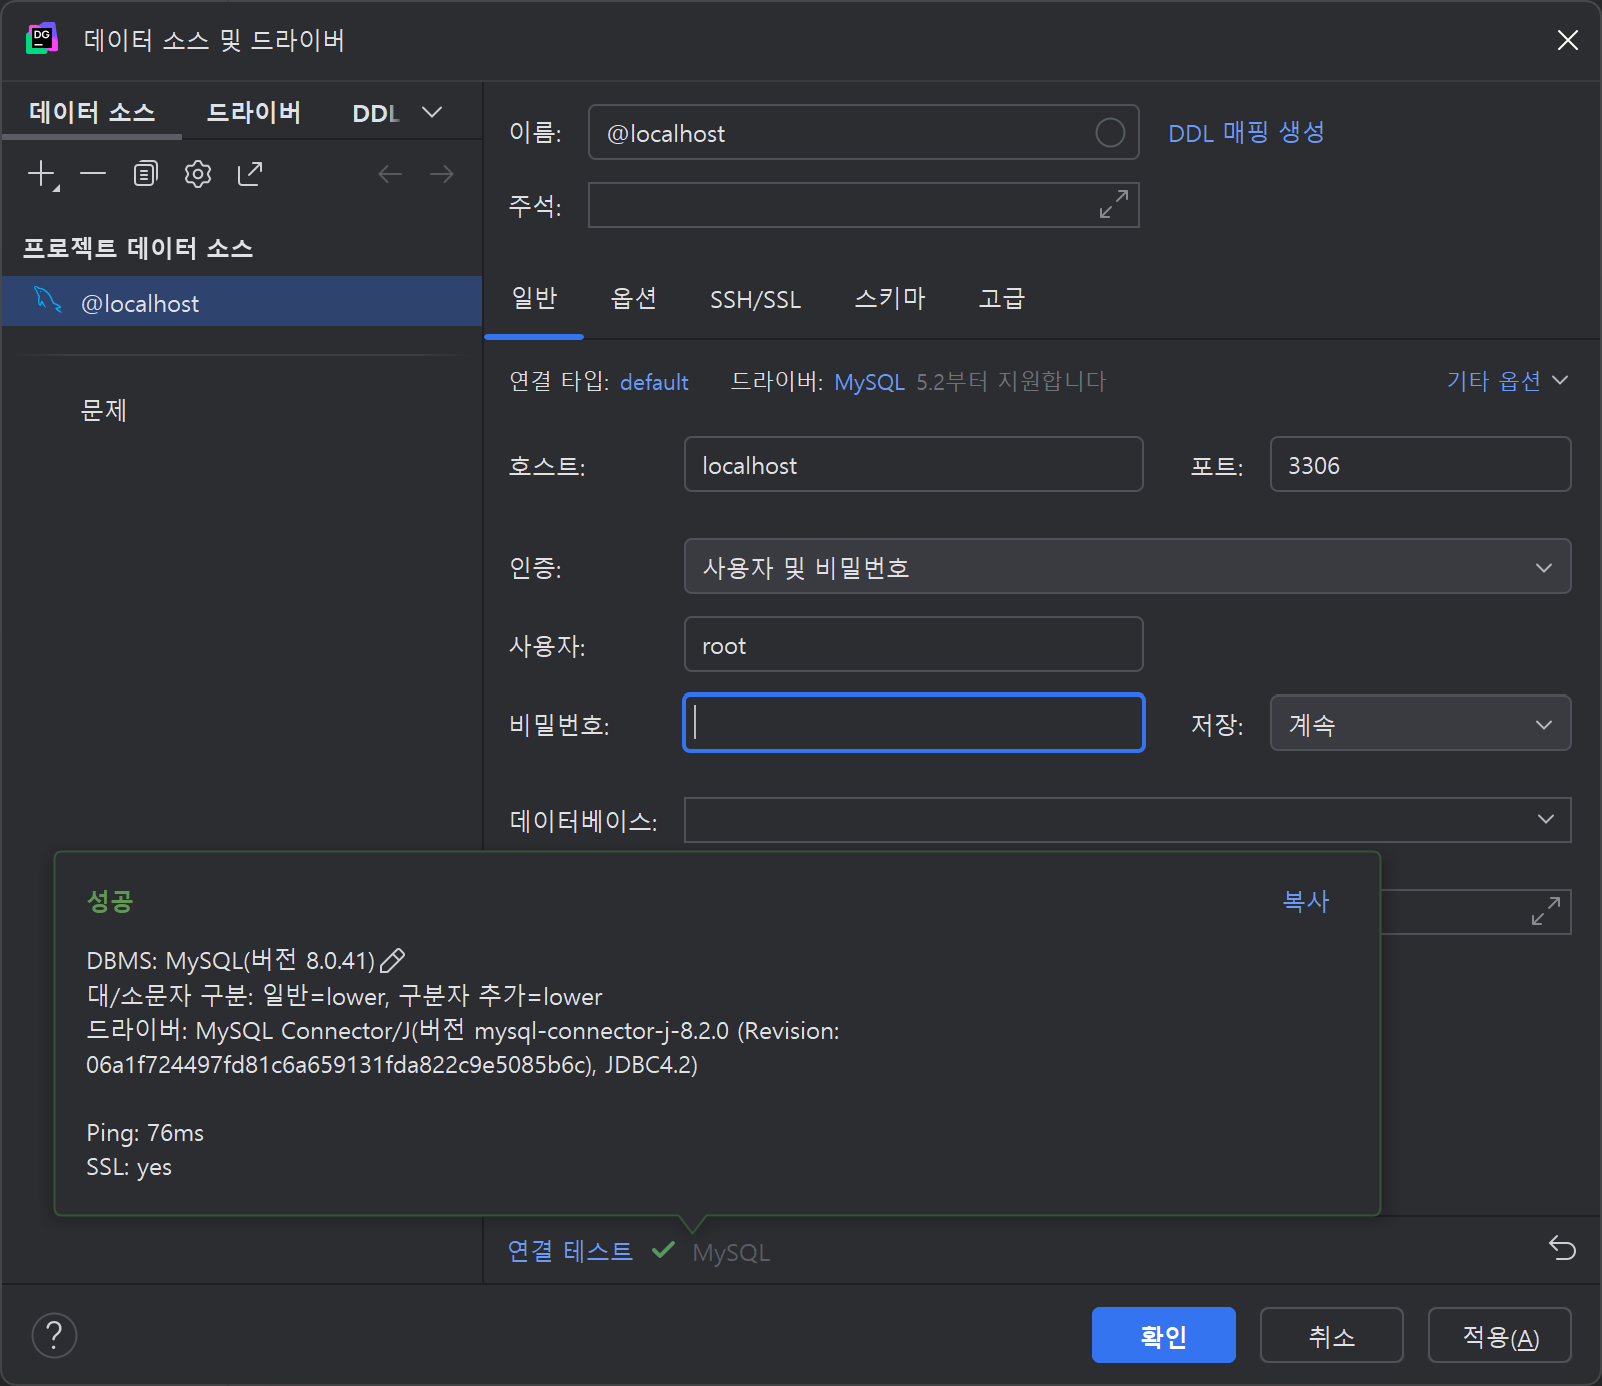This screenshot has width=1602, height=1386.
Task: Click the green checkmark next to test connection
Action: (x=663, y=1250)
